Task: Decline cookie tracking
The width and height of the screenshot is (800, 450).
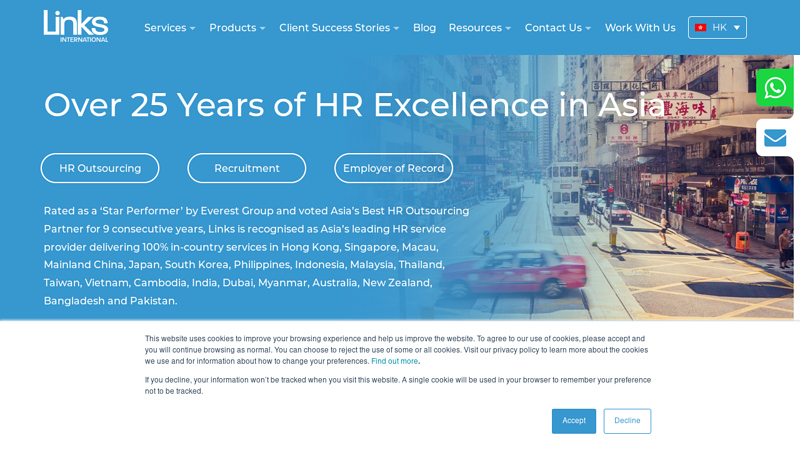Action: coord(627,421)
